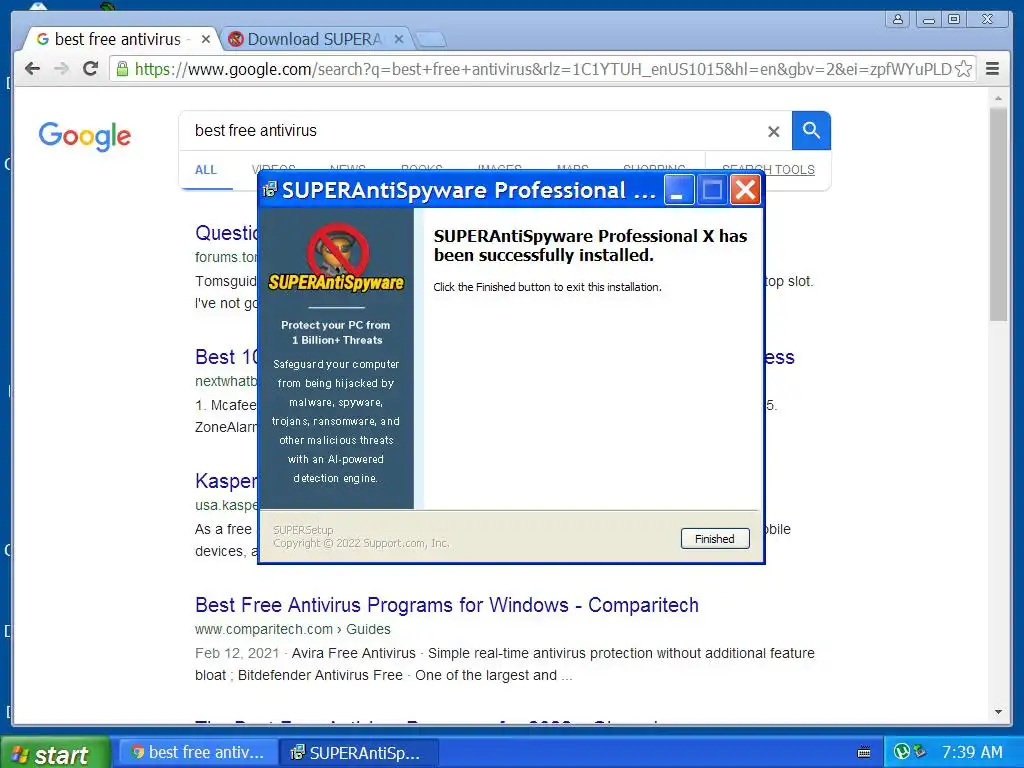Click the keyboard icon in taskbar
1024x768 pixels.
pos(864,752)
